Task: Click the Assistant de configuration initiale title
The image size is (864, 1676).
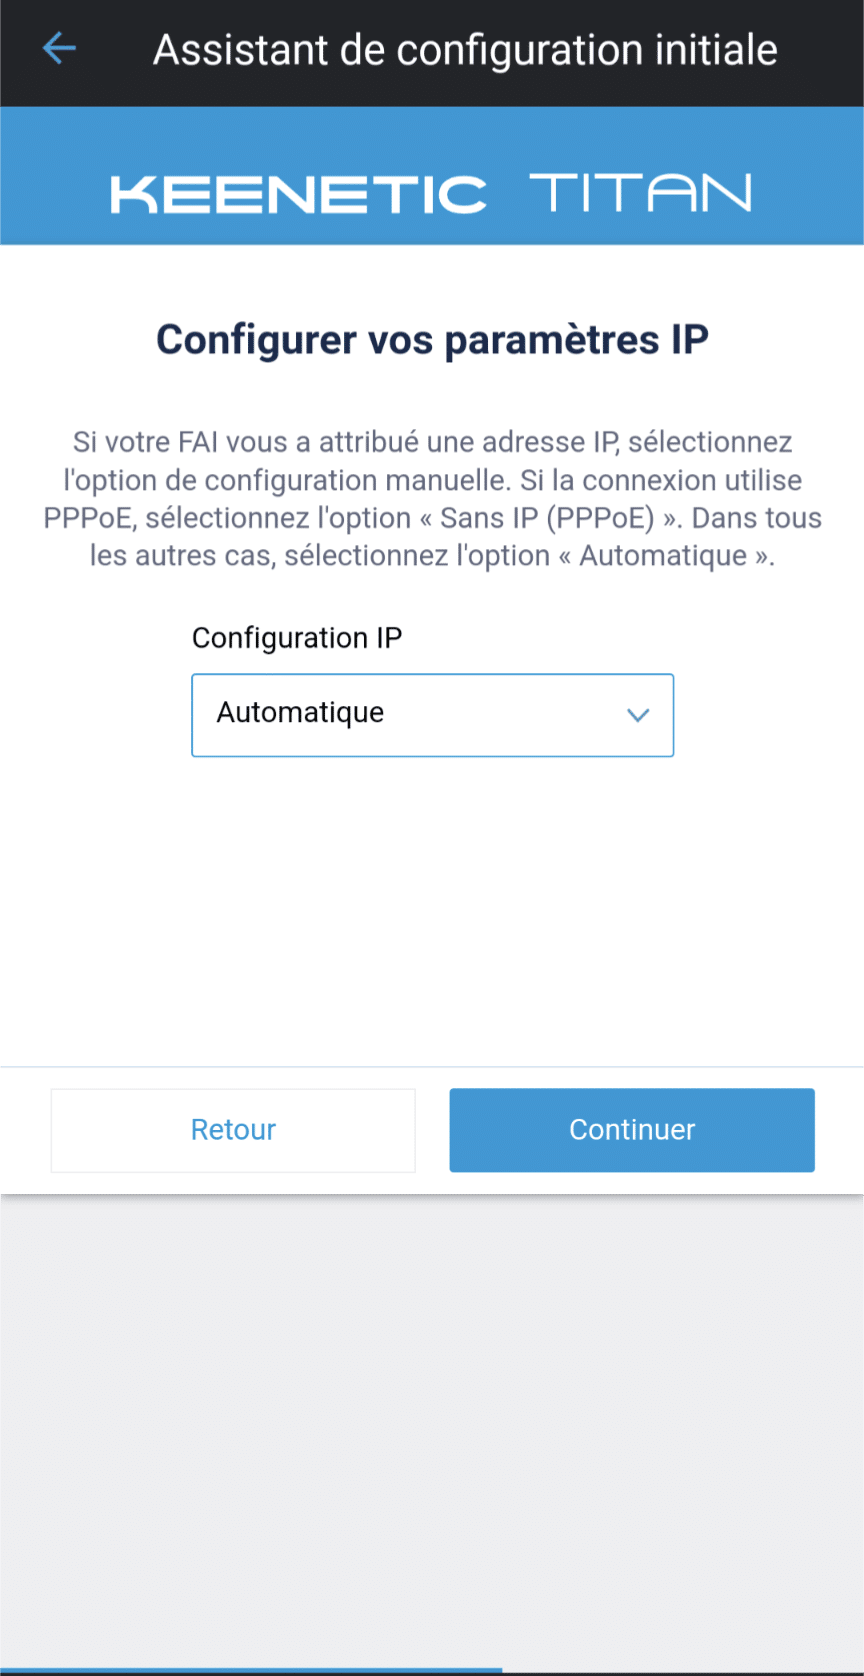Action: (465, 50)
